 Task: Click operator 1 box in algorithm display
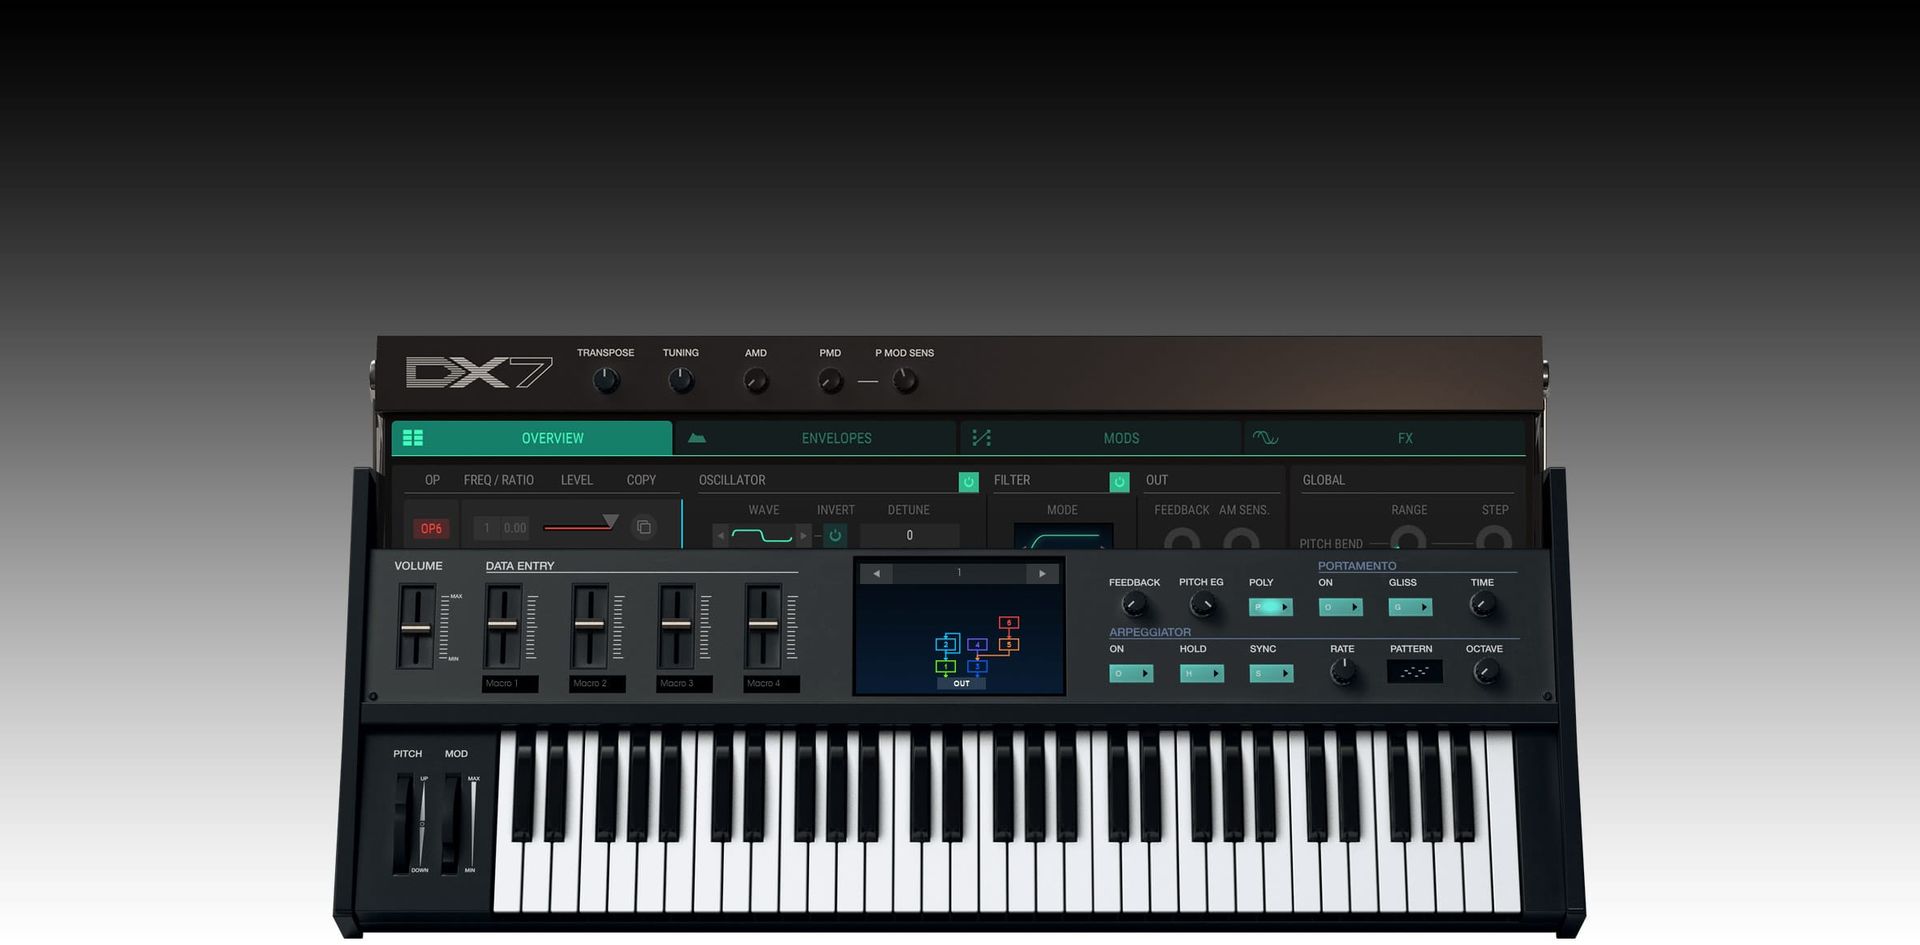(x=946, y=666)
